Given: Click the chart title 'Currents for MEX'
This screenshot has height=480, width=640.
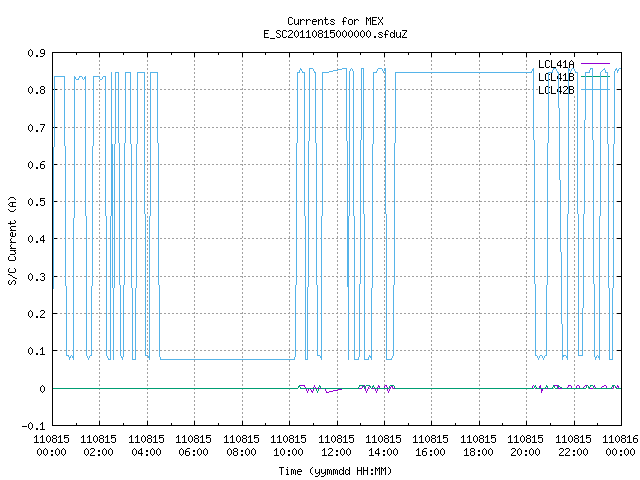Looking at the screenshot, I should (335, 21).
